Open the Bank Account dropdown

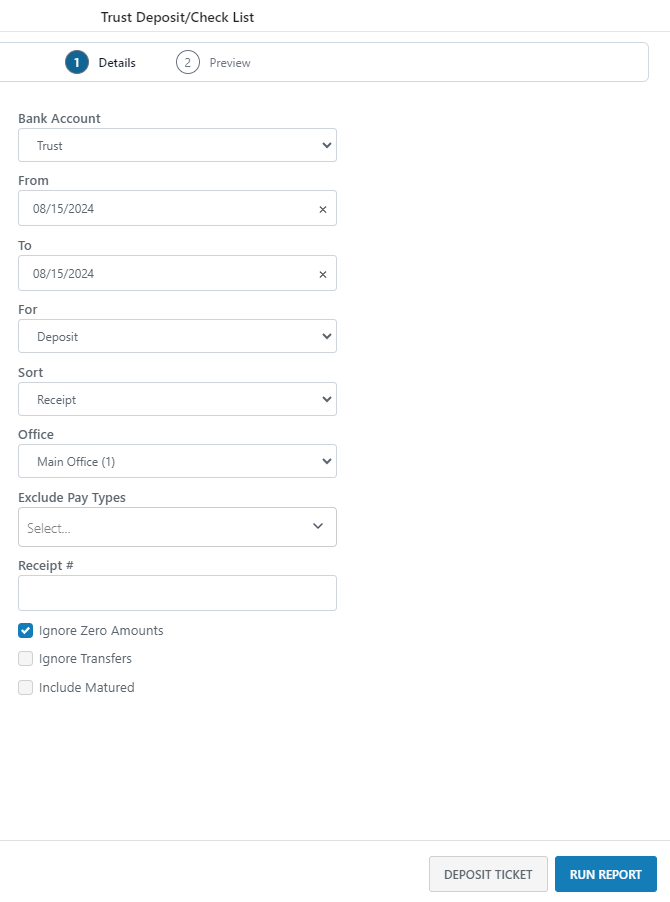[x=177, y=145]
